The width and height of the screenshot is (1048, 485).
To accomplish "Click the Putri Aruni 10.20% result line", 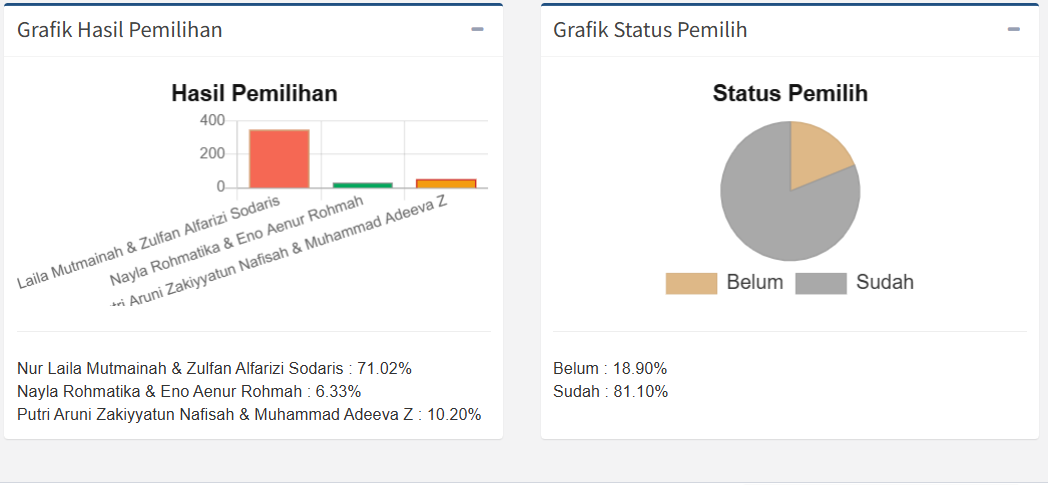I will pyautogui.click(x=249, y=414).
